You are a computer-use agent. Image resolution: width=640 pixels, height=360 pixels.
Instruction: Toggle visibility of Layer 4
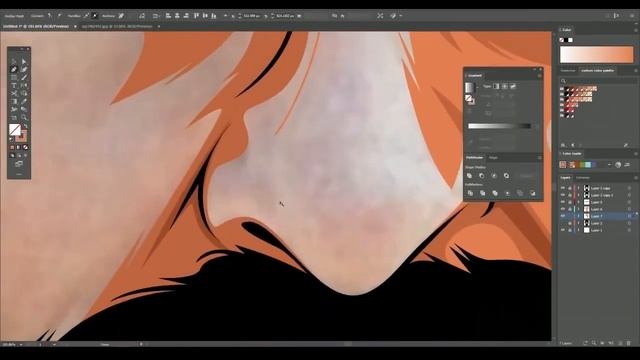click(563, 209)
